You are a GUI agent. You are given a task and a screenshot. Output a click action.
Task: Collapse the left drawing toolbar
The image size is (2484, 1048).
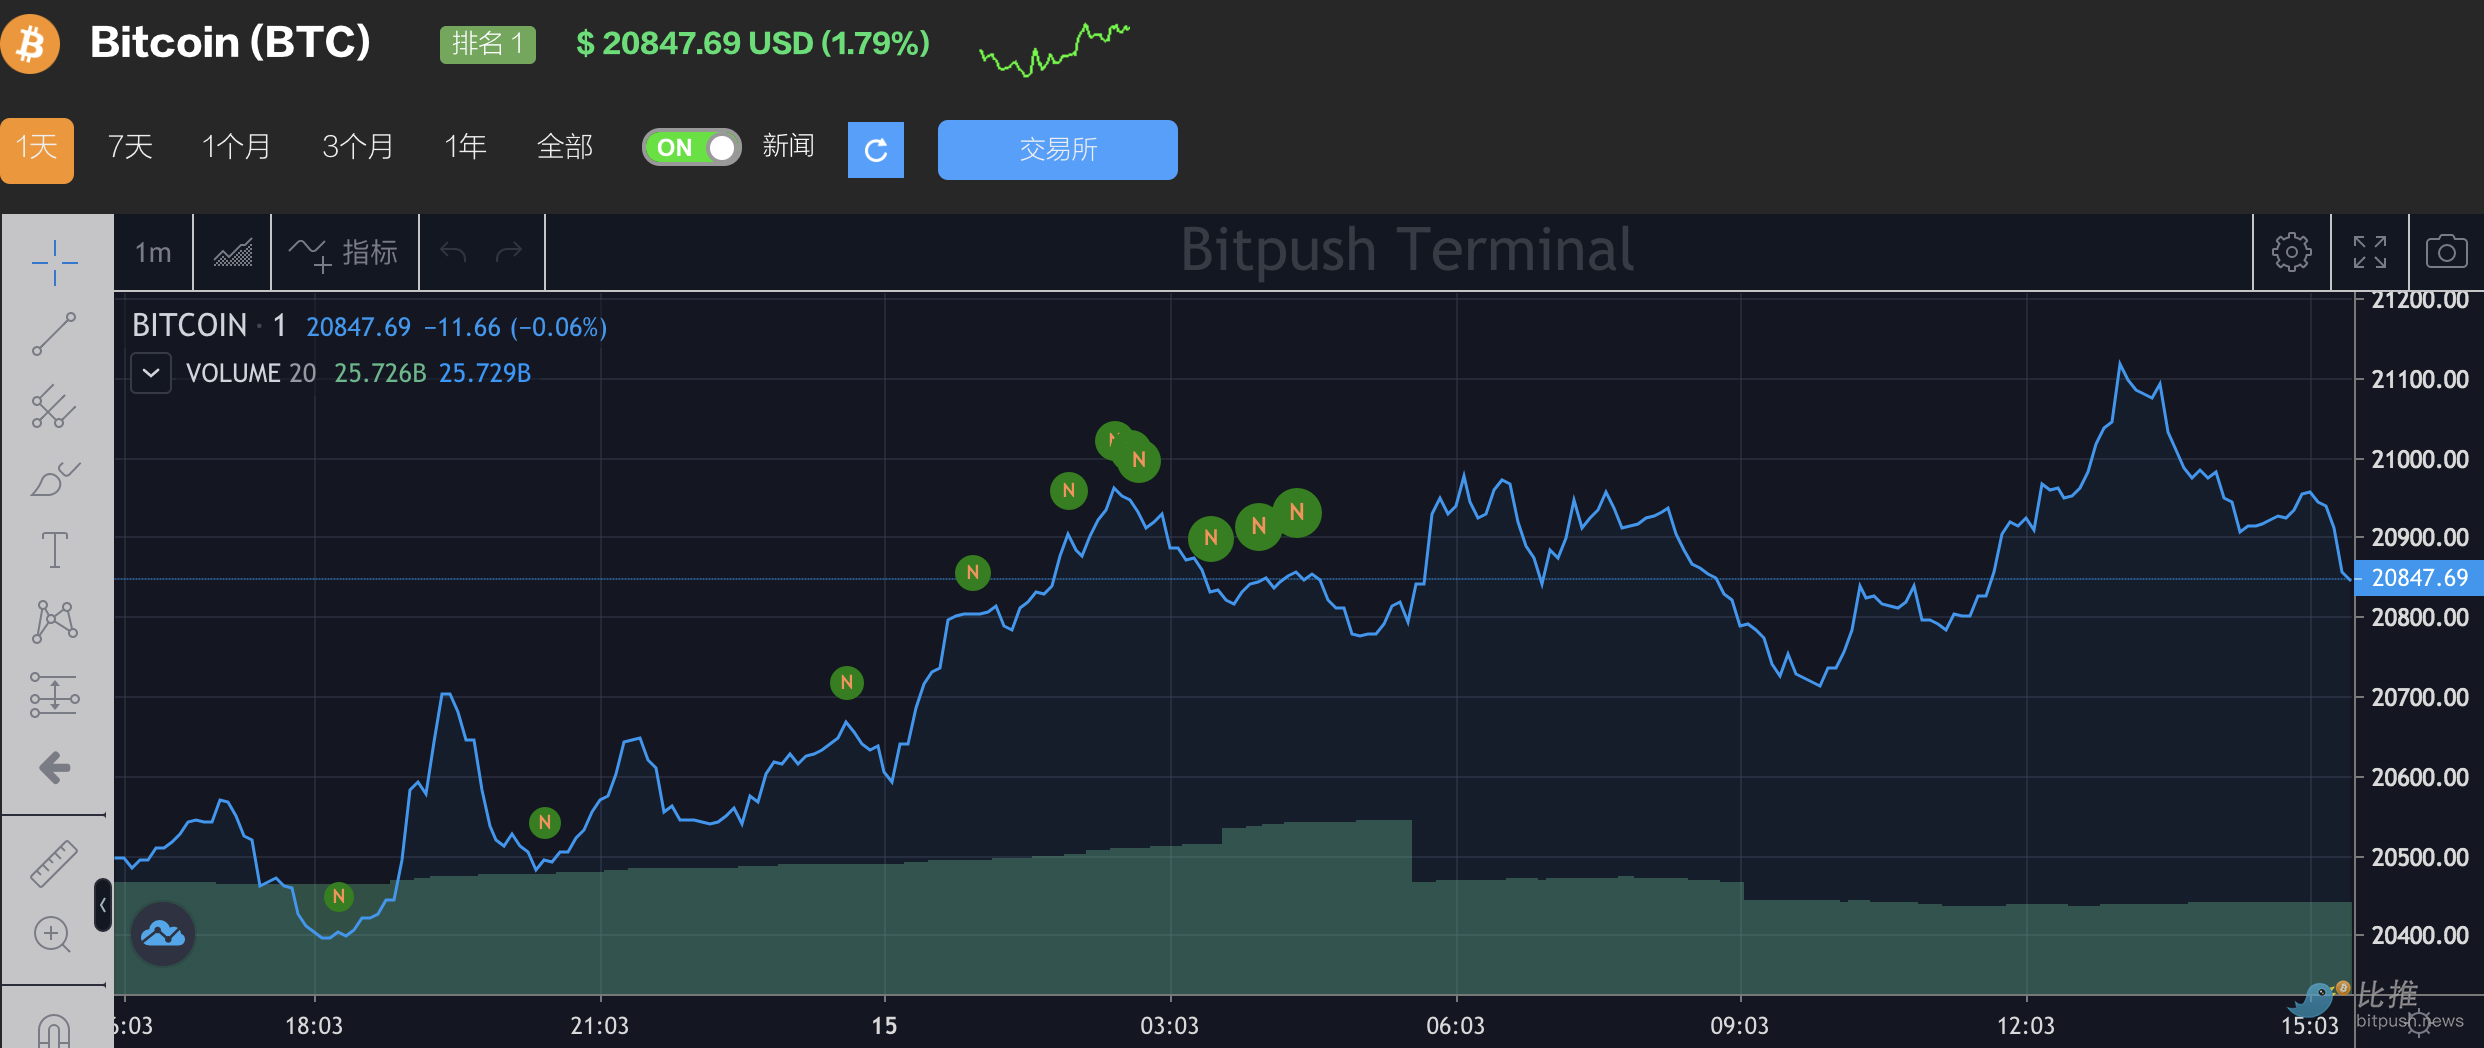coord(102,905)
